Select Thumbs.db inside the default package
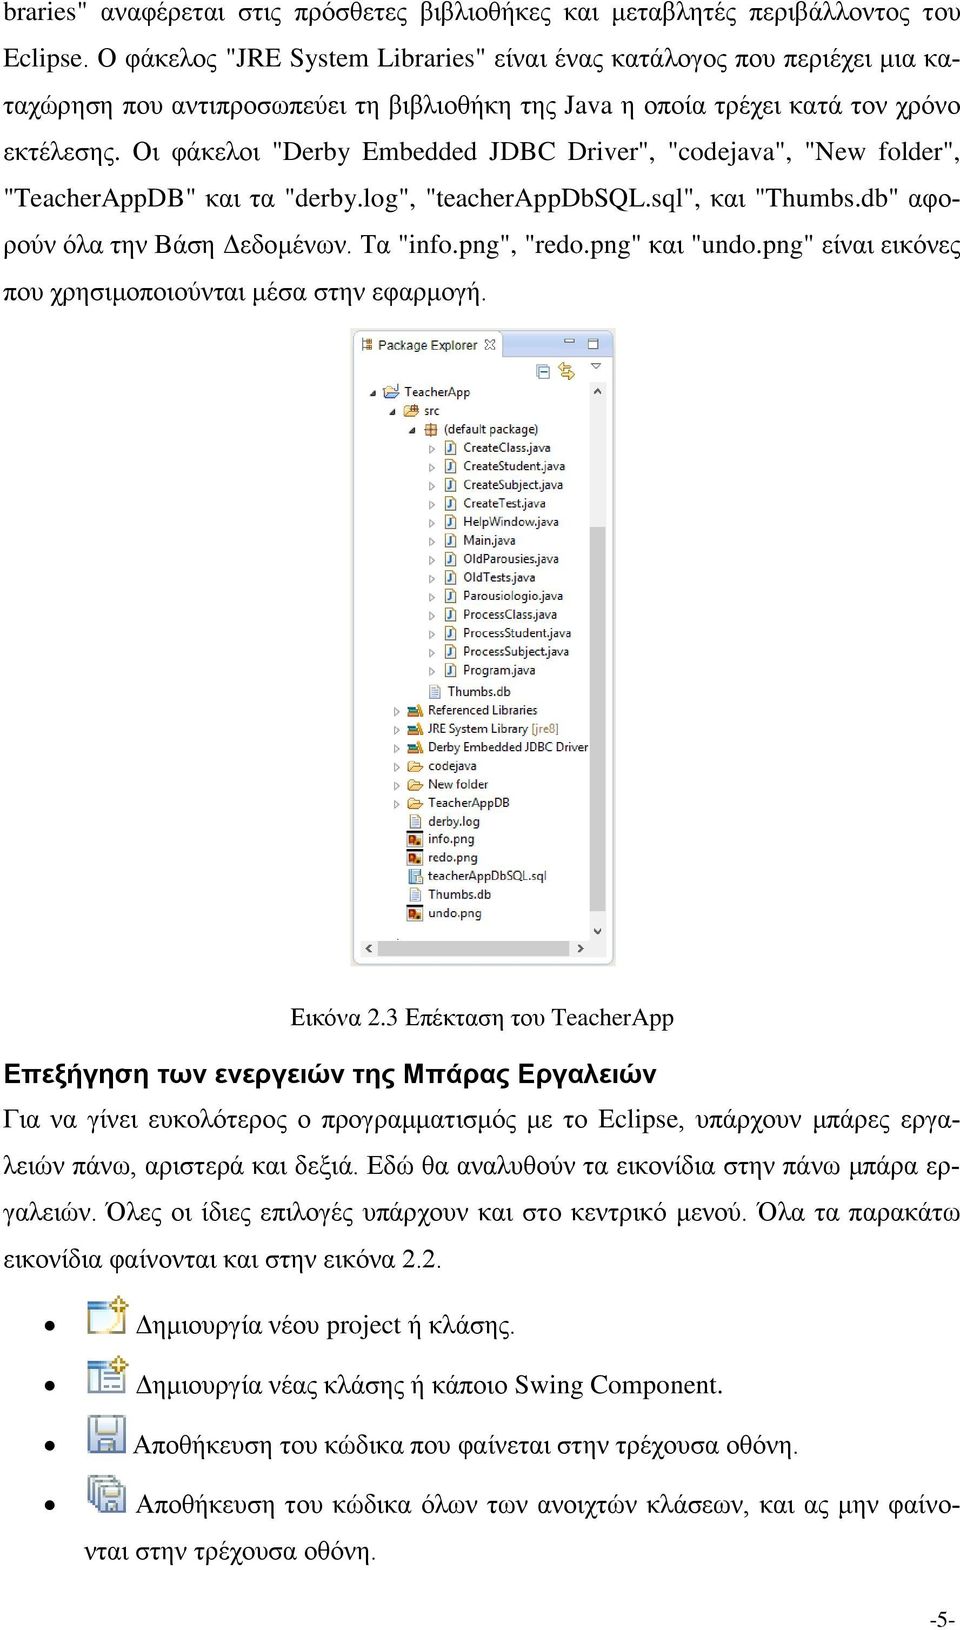The height and width of the screenshot is (1630, 960). (x=479, y=691)
